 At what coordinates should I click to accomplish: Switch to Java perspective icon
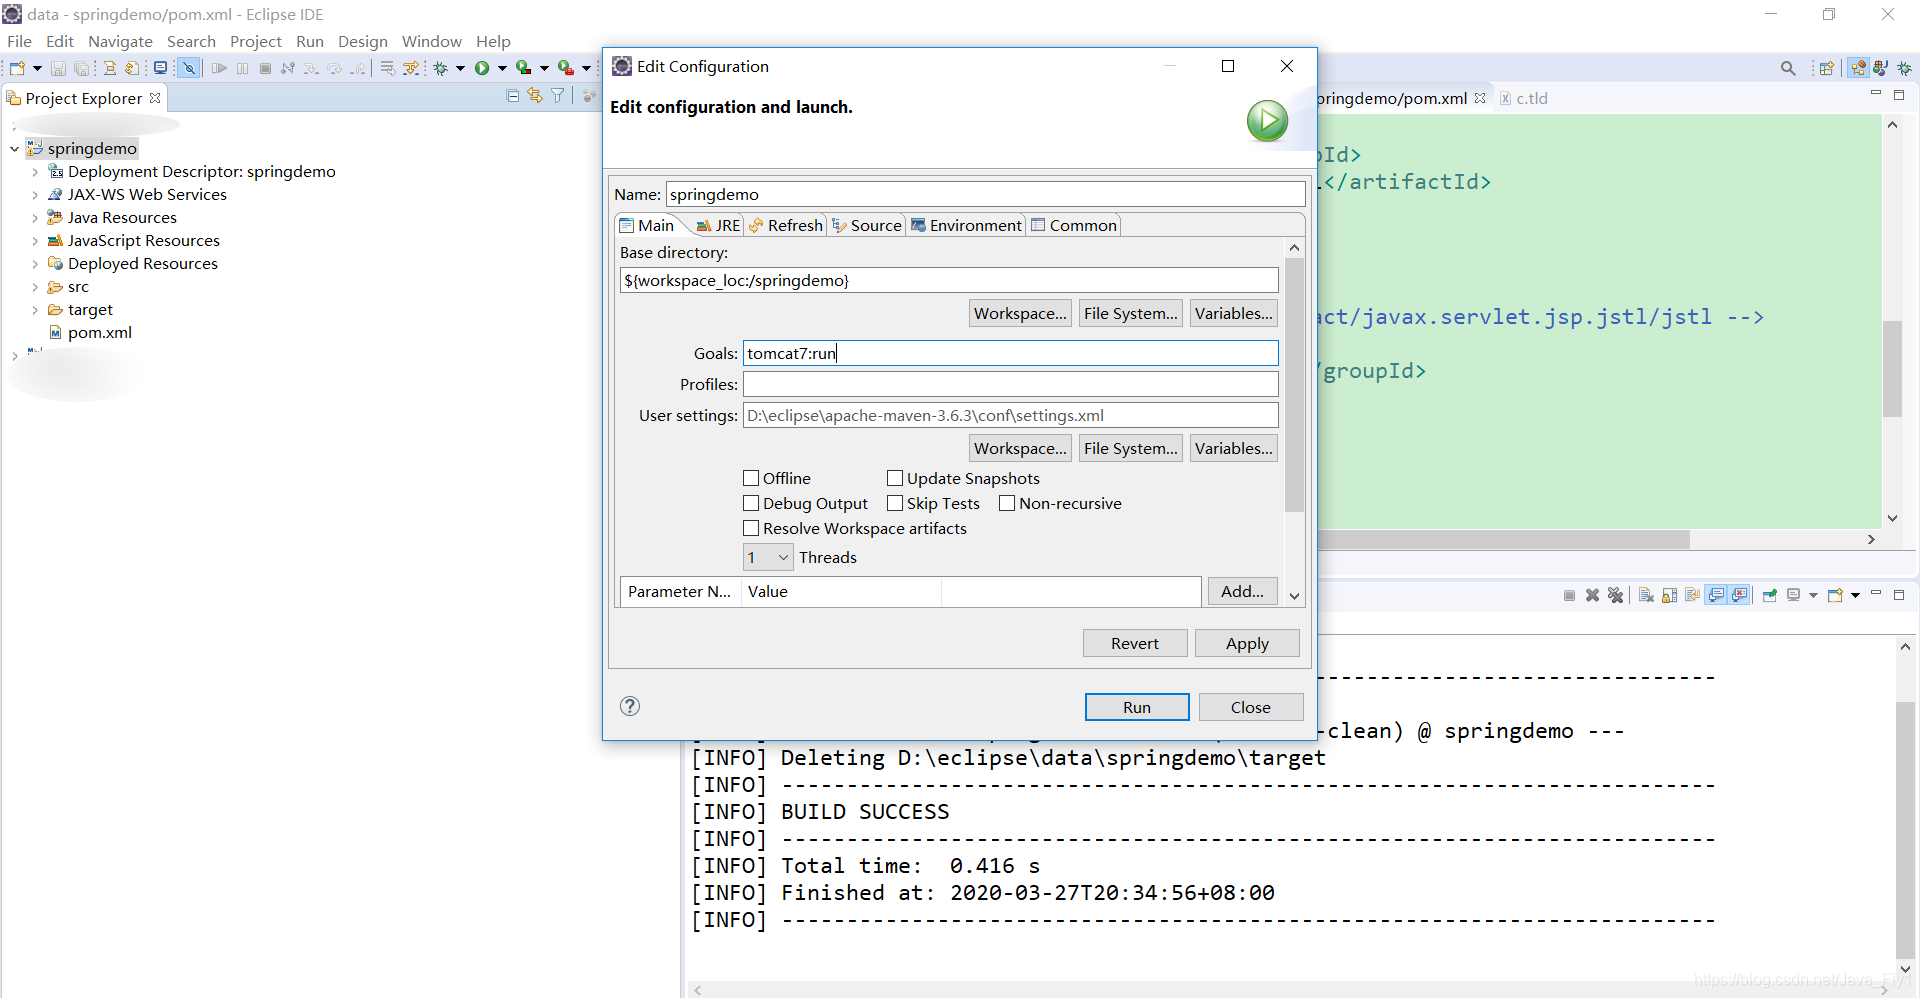click(1881, 68)
